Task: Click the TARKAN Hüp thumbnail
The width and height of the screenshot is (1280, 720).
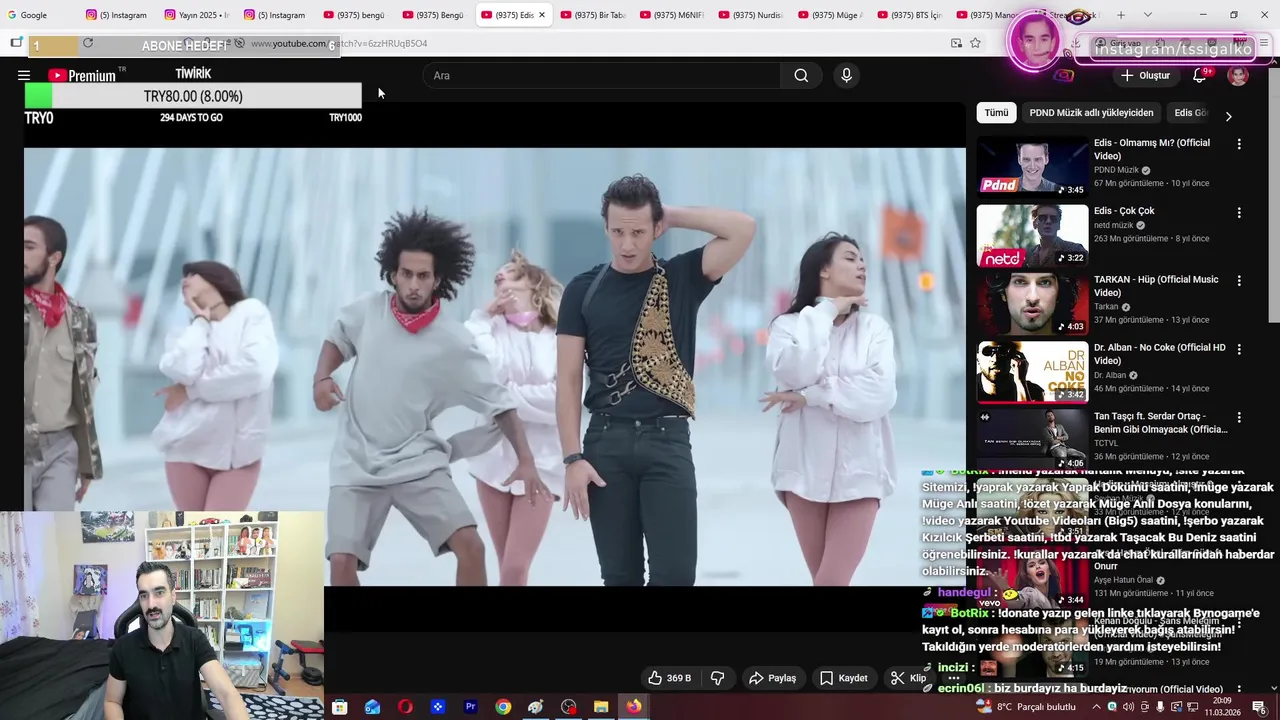Action: 1032,303
